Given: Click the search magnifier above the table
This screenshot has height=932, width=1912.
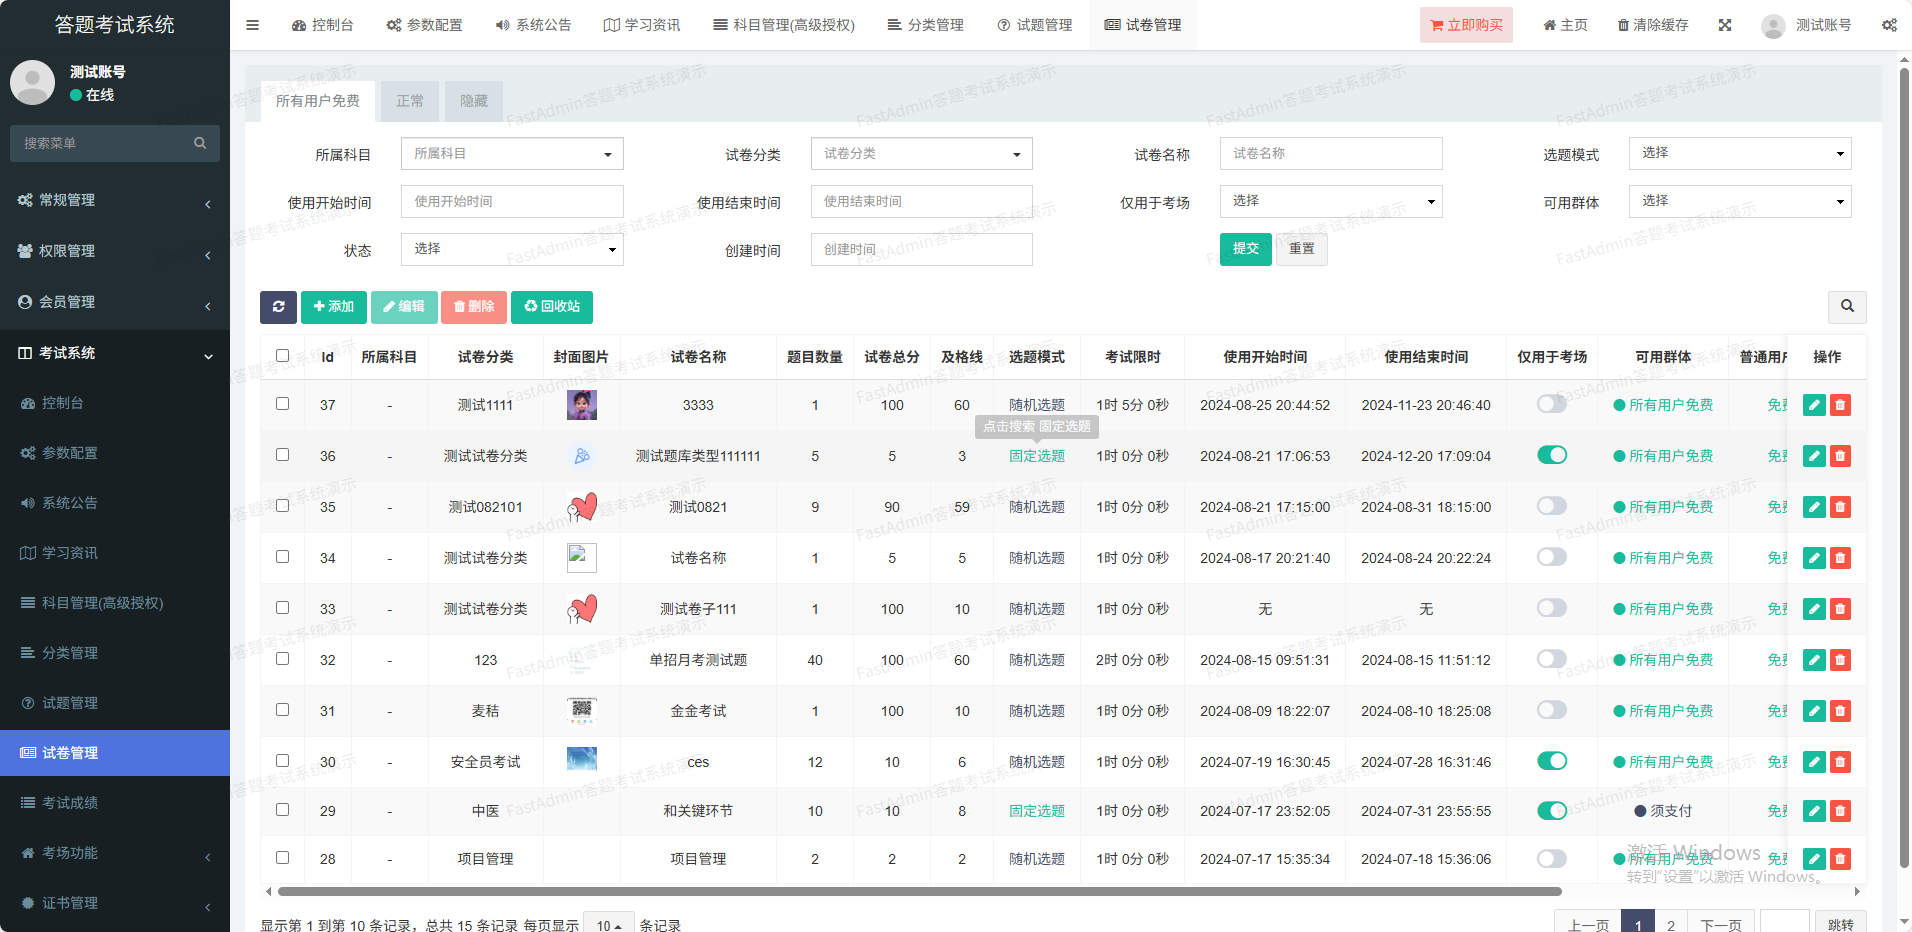Looking at the screenshot, I should (x=1847, y=307).
